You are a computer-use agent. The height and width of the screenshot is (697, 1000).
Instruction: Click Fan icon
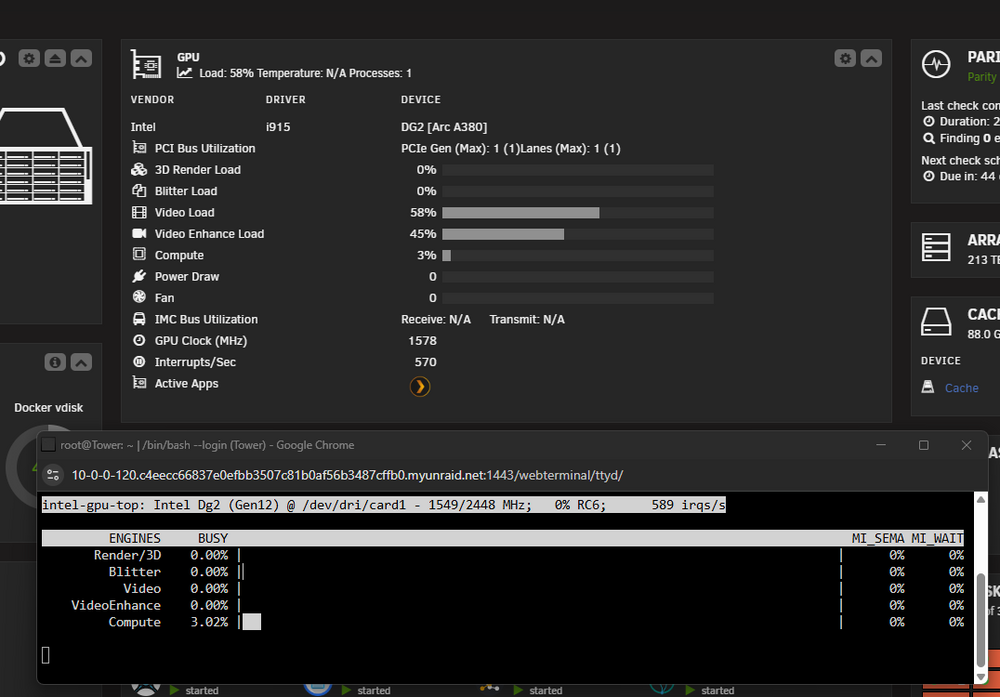(x=139, y=297)
